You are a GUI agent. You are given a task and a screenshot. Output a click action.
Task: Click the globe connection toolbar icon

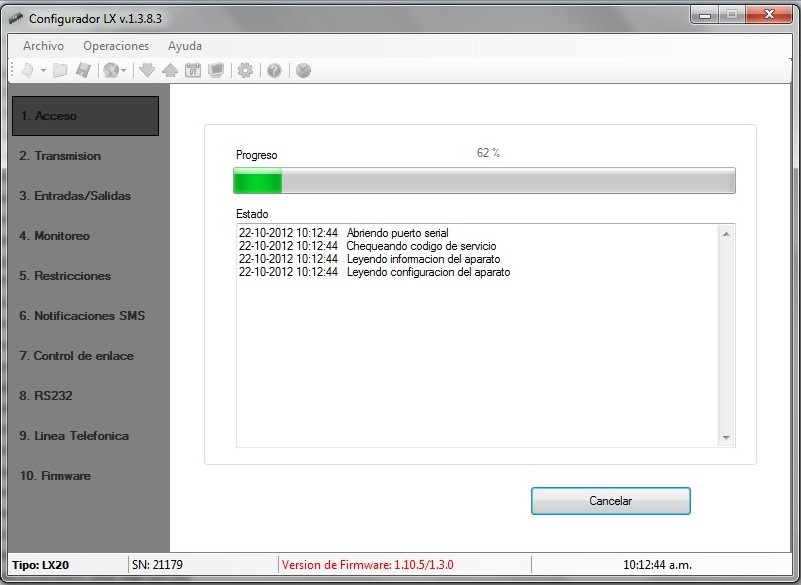111,70
